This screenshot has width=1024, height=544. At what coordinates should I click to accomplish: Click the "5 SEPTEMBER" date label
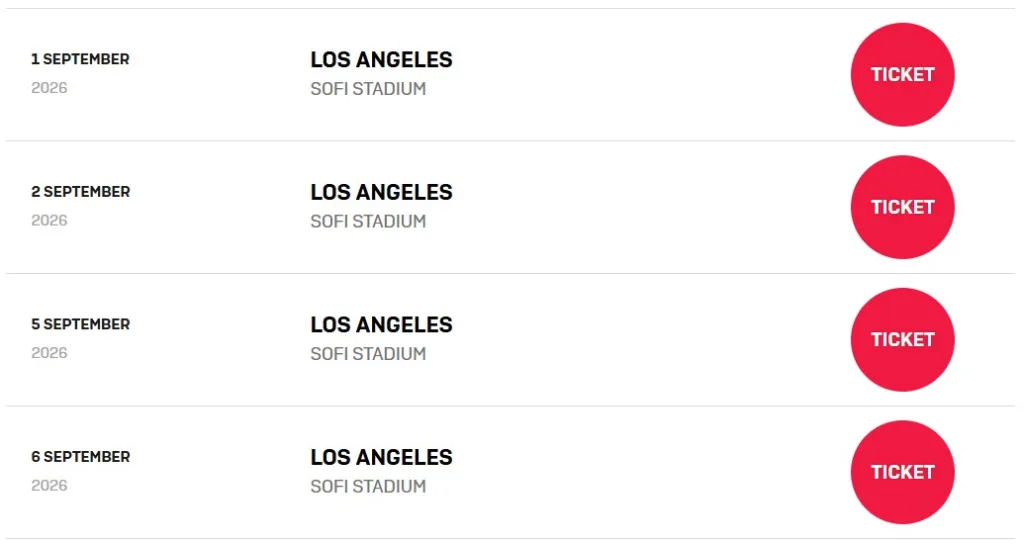tap(80, 324)
